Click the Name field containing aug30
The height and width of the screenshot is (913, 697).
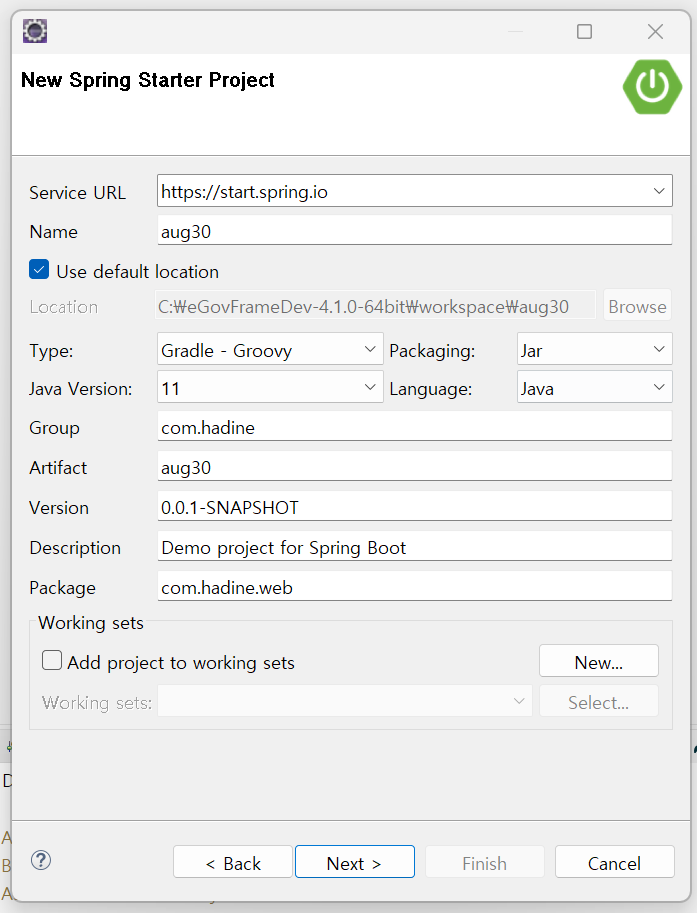pos(415,231)
